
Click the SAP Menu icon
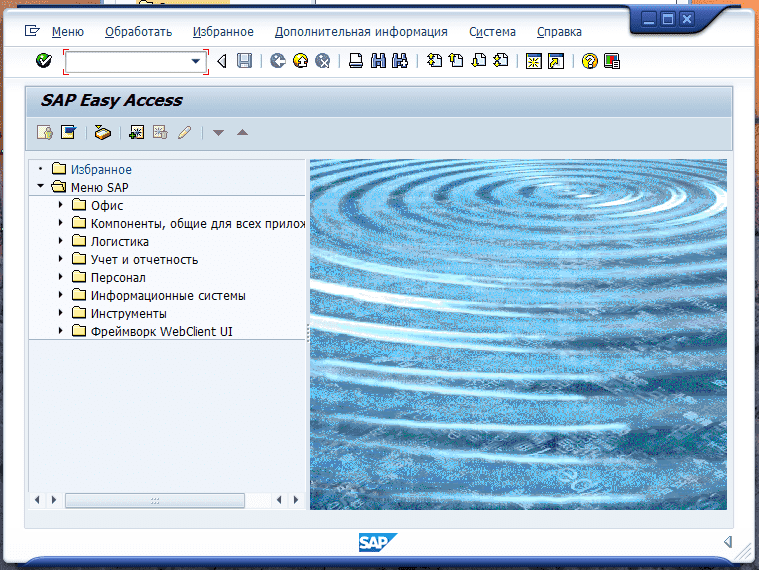[x=68, y=132]
